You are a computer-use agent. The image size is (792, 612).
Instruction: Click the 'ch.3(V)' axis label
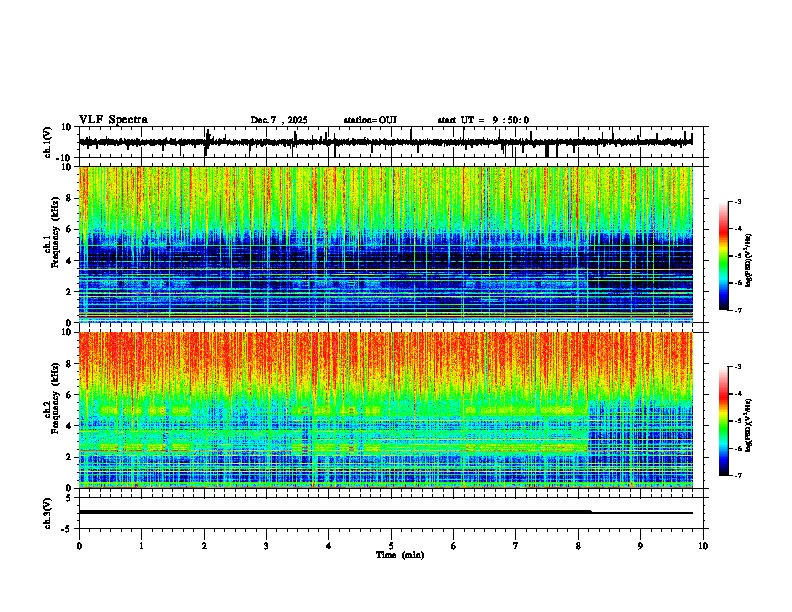pyautogui.click(x=48, y=514)
